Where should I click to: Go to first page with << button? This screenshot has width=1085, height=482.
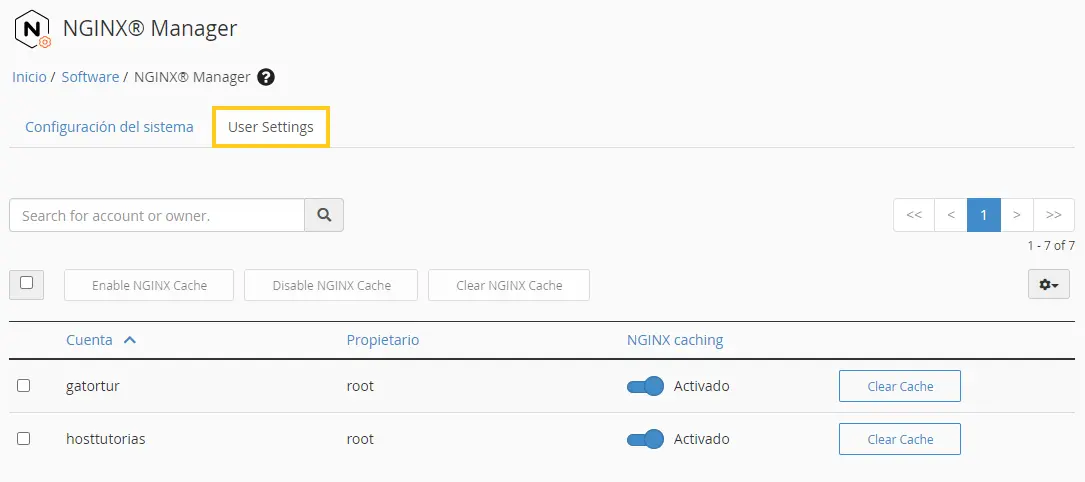point(914,215)
